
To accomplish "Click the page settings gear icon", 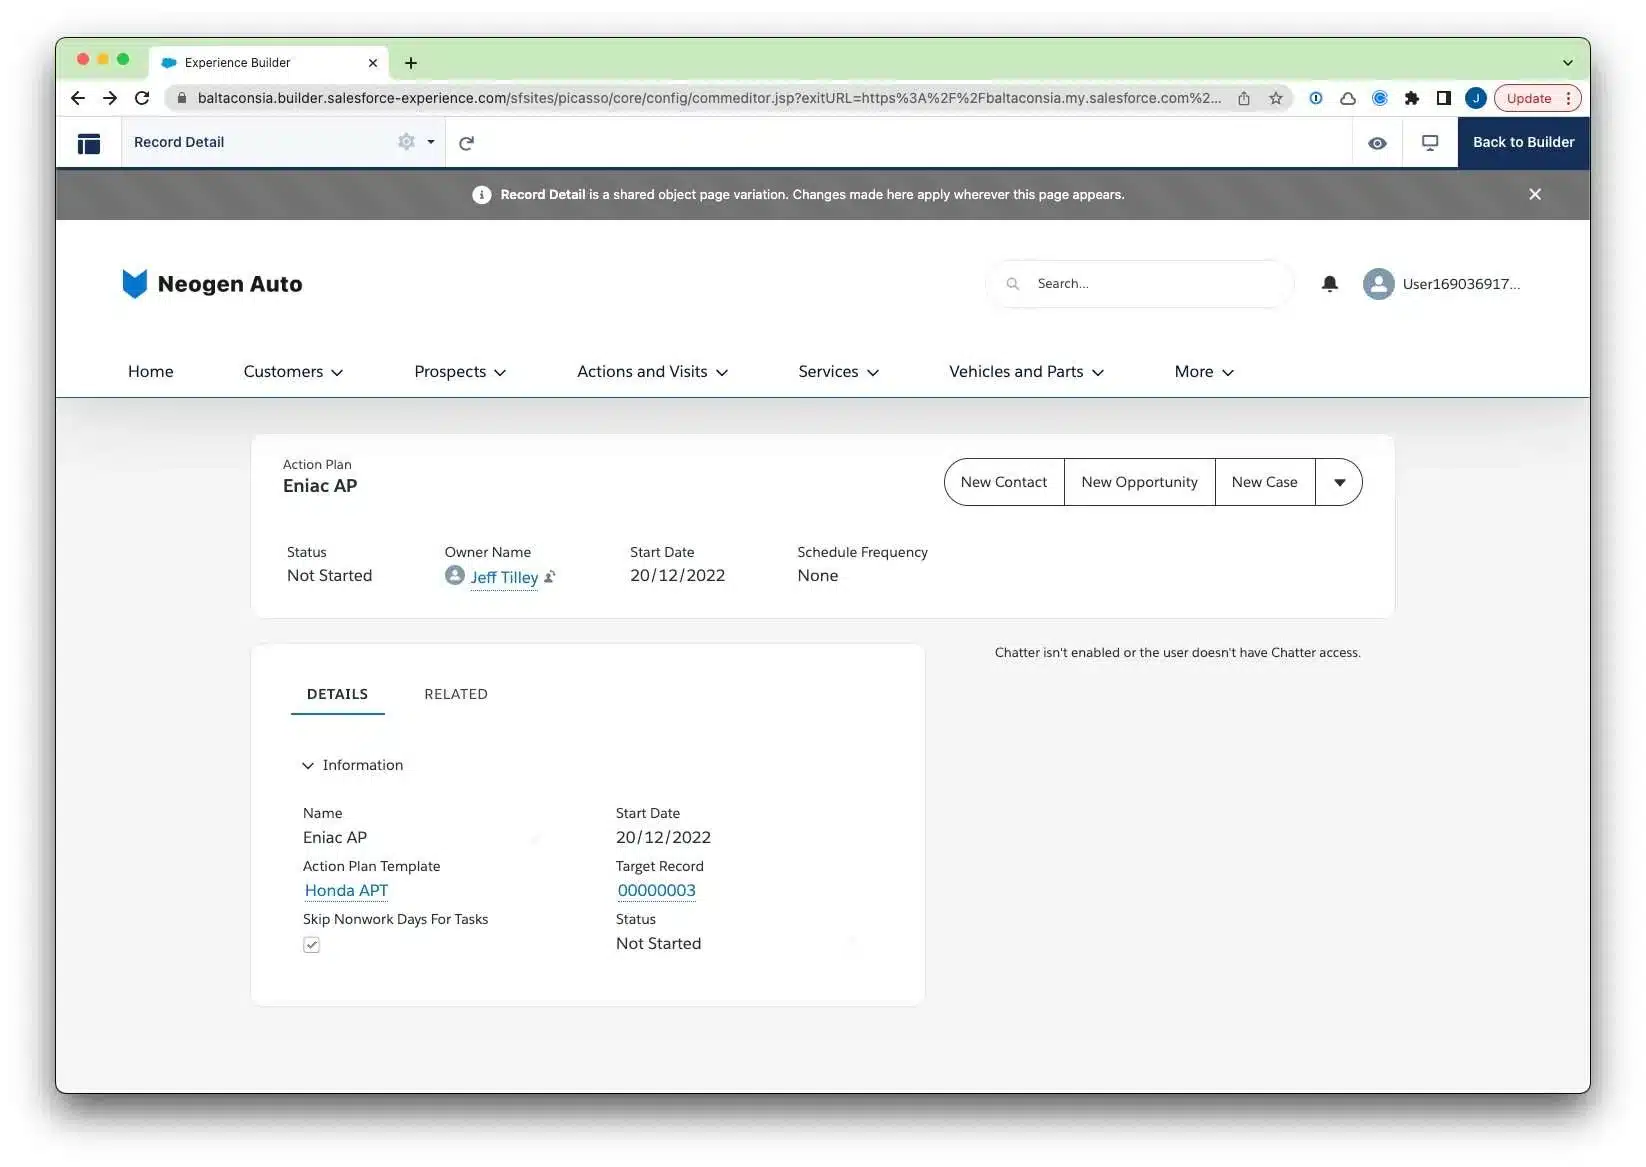I will 406,142.
